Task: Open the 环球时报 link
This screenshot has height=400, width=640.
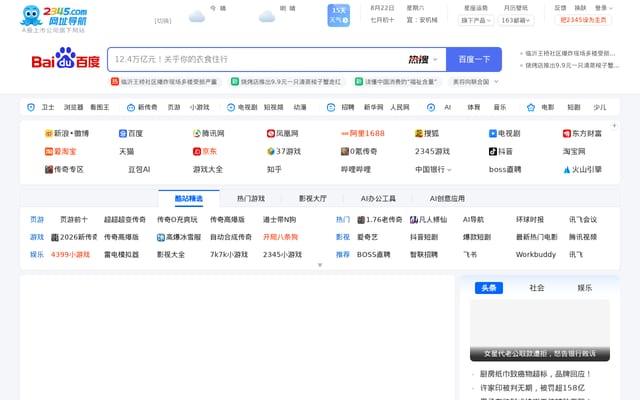Action: 530,220
